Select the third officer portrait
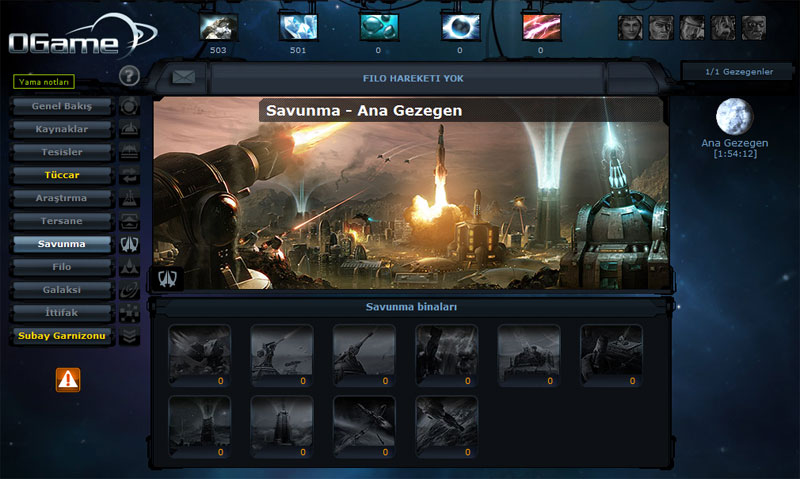The width and height of the screenshot is (800, 479). 692,28
